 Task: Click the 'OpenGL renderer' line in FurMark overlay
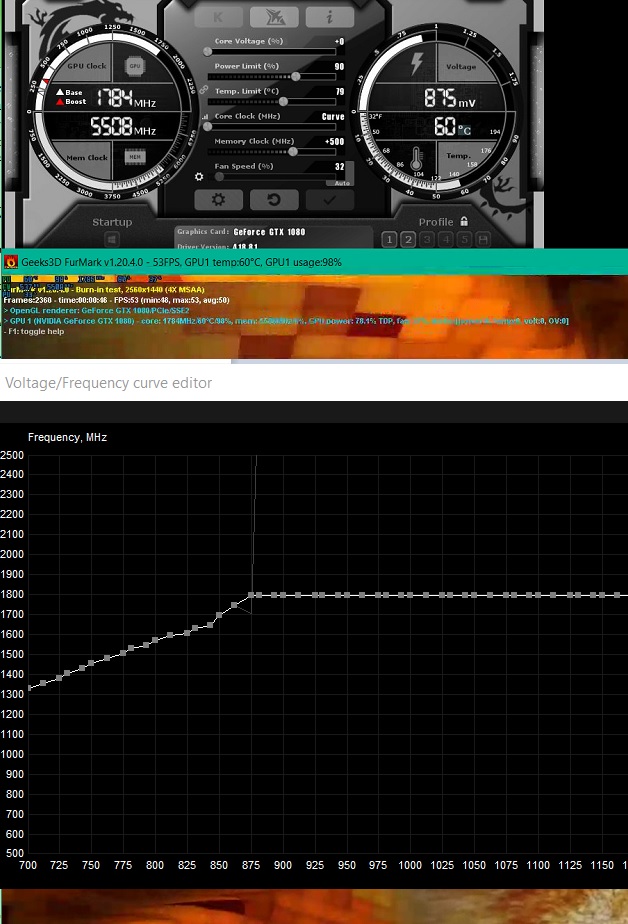pyautogui.click(x=97, y=310)
